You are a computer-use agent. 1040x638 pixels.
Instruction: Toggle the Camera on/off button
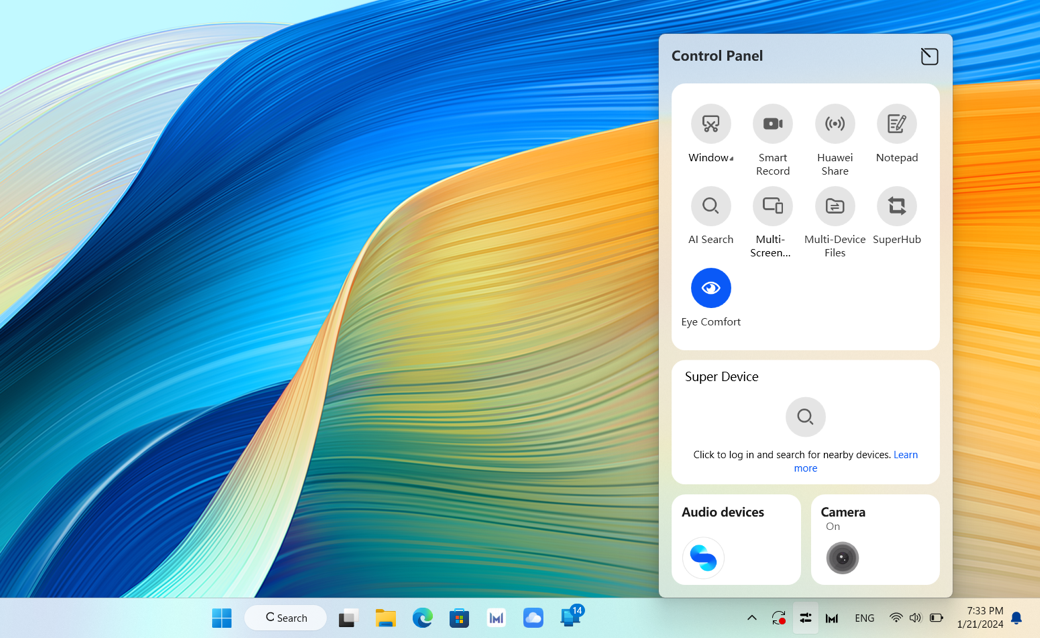coord(842,558)
